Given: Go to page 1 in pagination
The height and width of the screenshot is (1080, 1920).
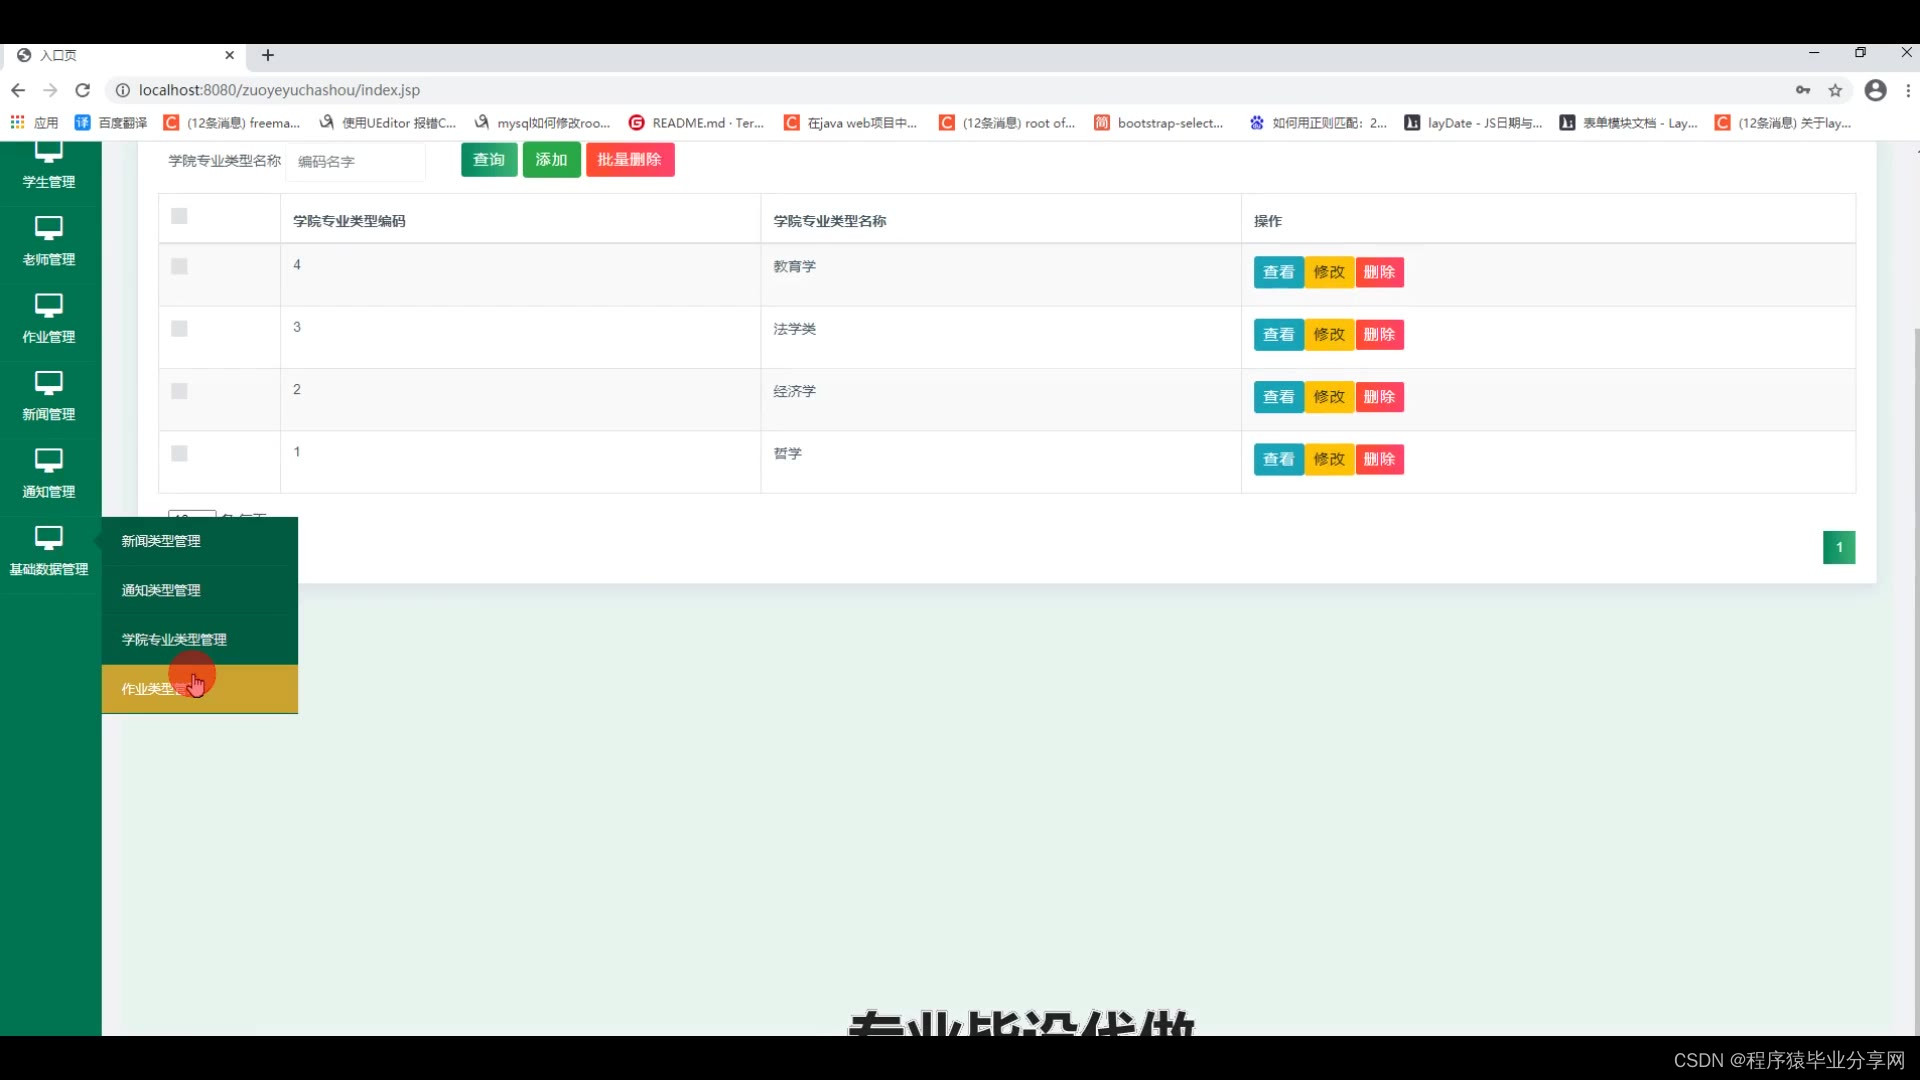Looking at the screenshot, I should (1838, 547).
